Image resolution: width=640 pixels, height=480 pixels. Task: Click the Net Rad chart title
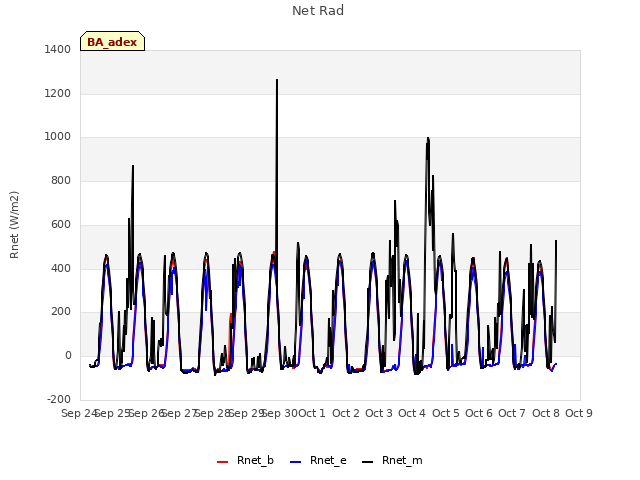(x=318, y=11)
